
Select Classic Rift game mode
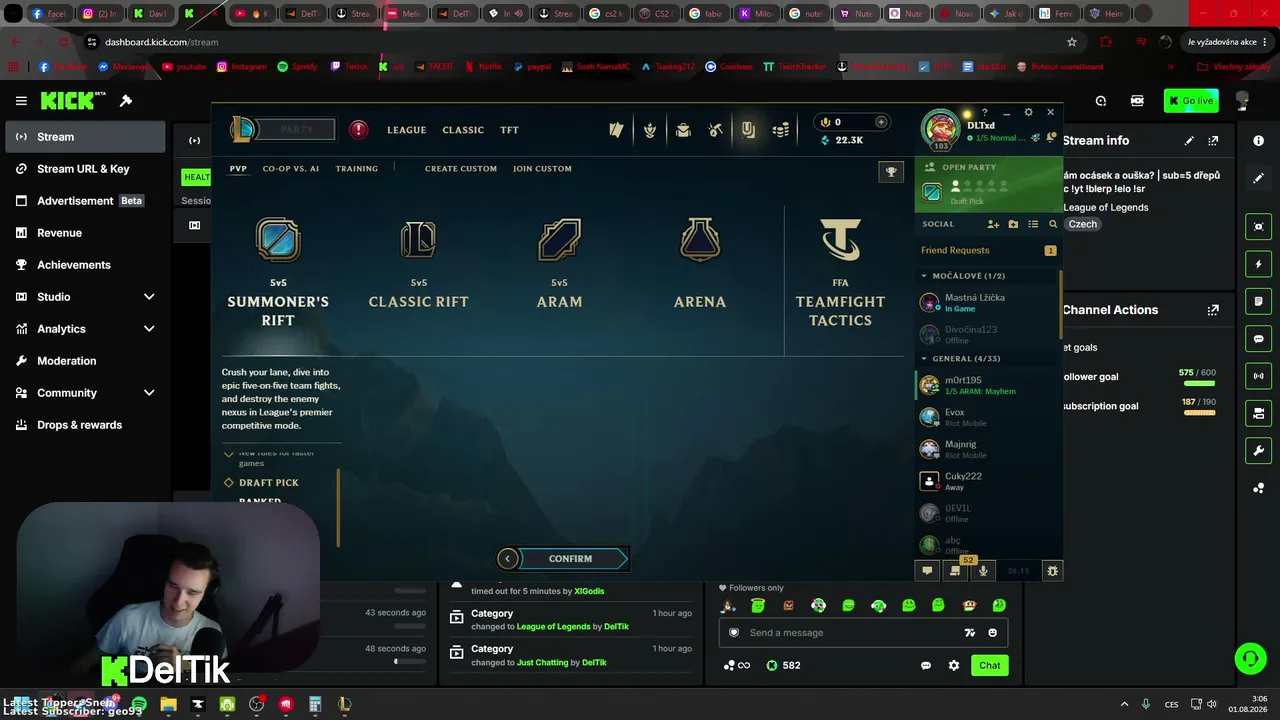coord(418,264)
